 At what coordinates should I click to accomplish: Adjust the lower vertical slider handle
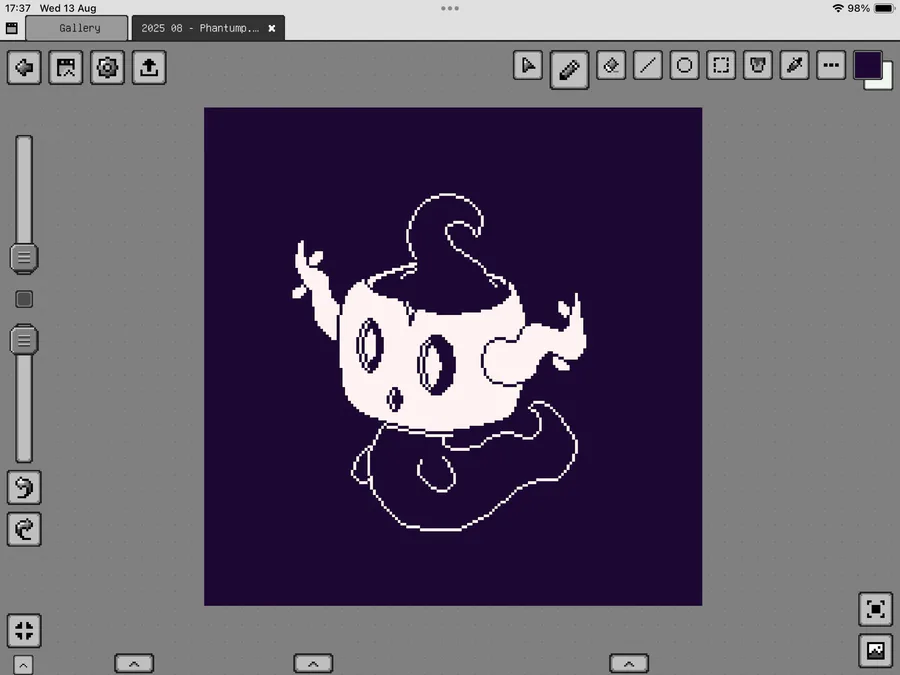[x=24, y=340]
